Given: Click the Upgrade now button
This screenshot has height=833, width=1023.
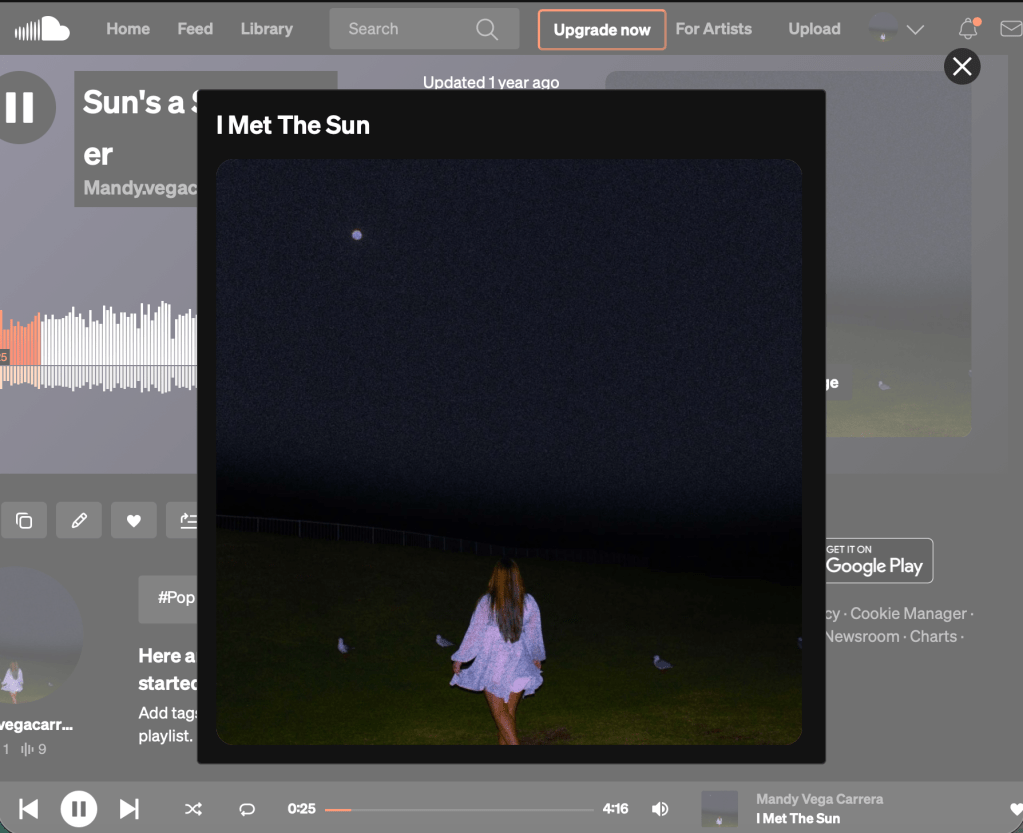Looking at the screenshot, I should point(602,30).
